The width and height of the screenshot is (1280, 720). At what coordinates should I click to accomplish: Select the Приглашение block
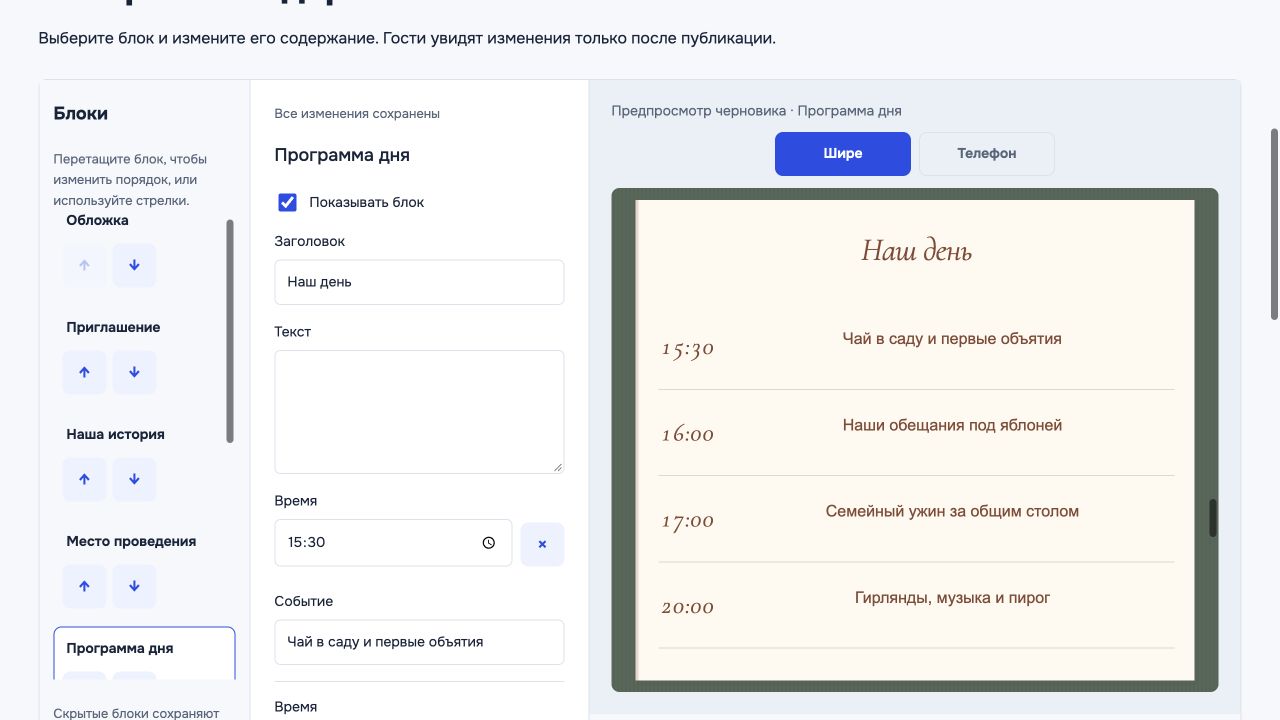click(x=113, y=327)
